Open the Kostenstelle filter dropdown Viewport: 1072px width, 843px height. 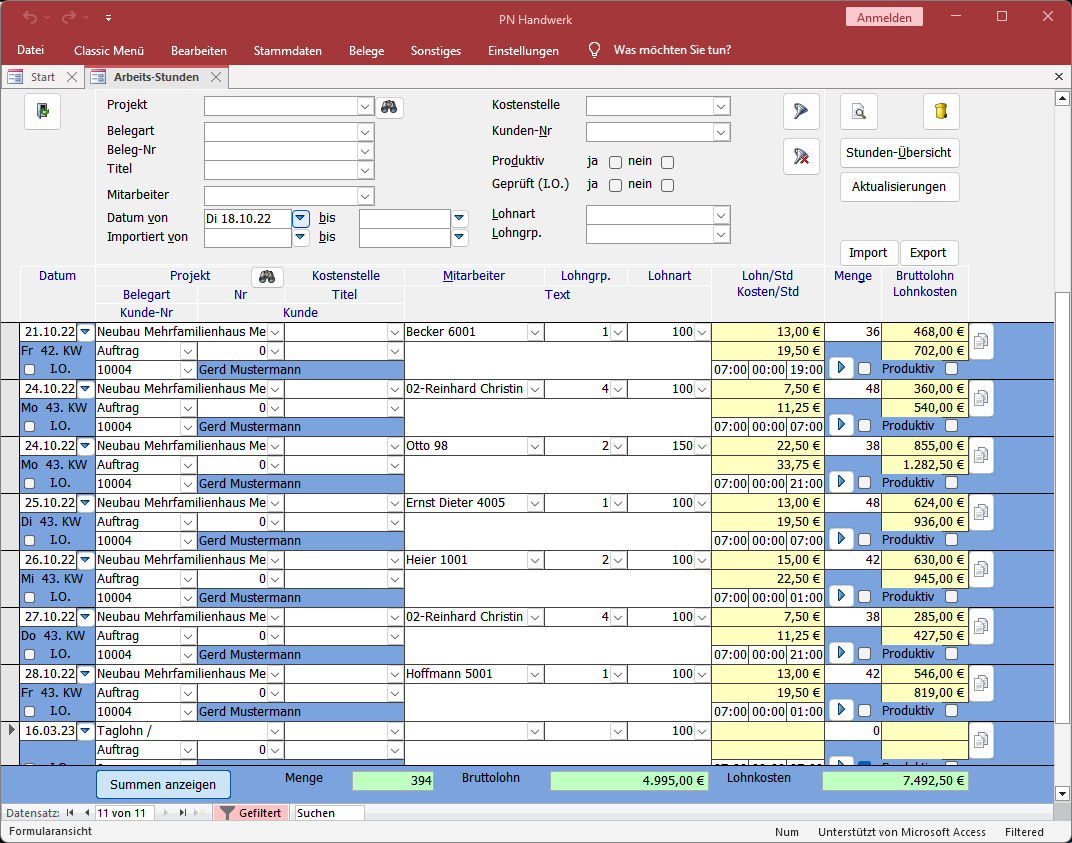coord(721,106)
